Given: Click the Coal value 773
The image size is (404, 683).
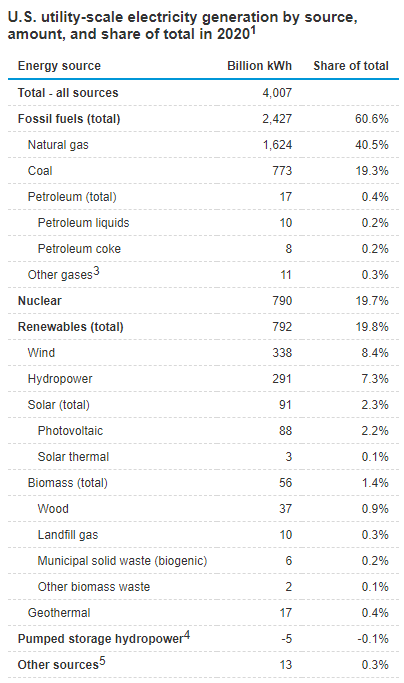Looking at the screenshot, I should (282, 171).
